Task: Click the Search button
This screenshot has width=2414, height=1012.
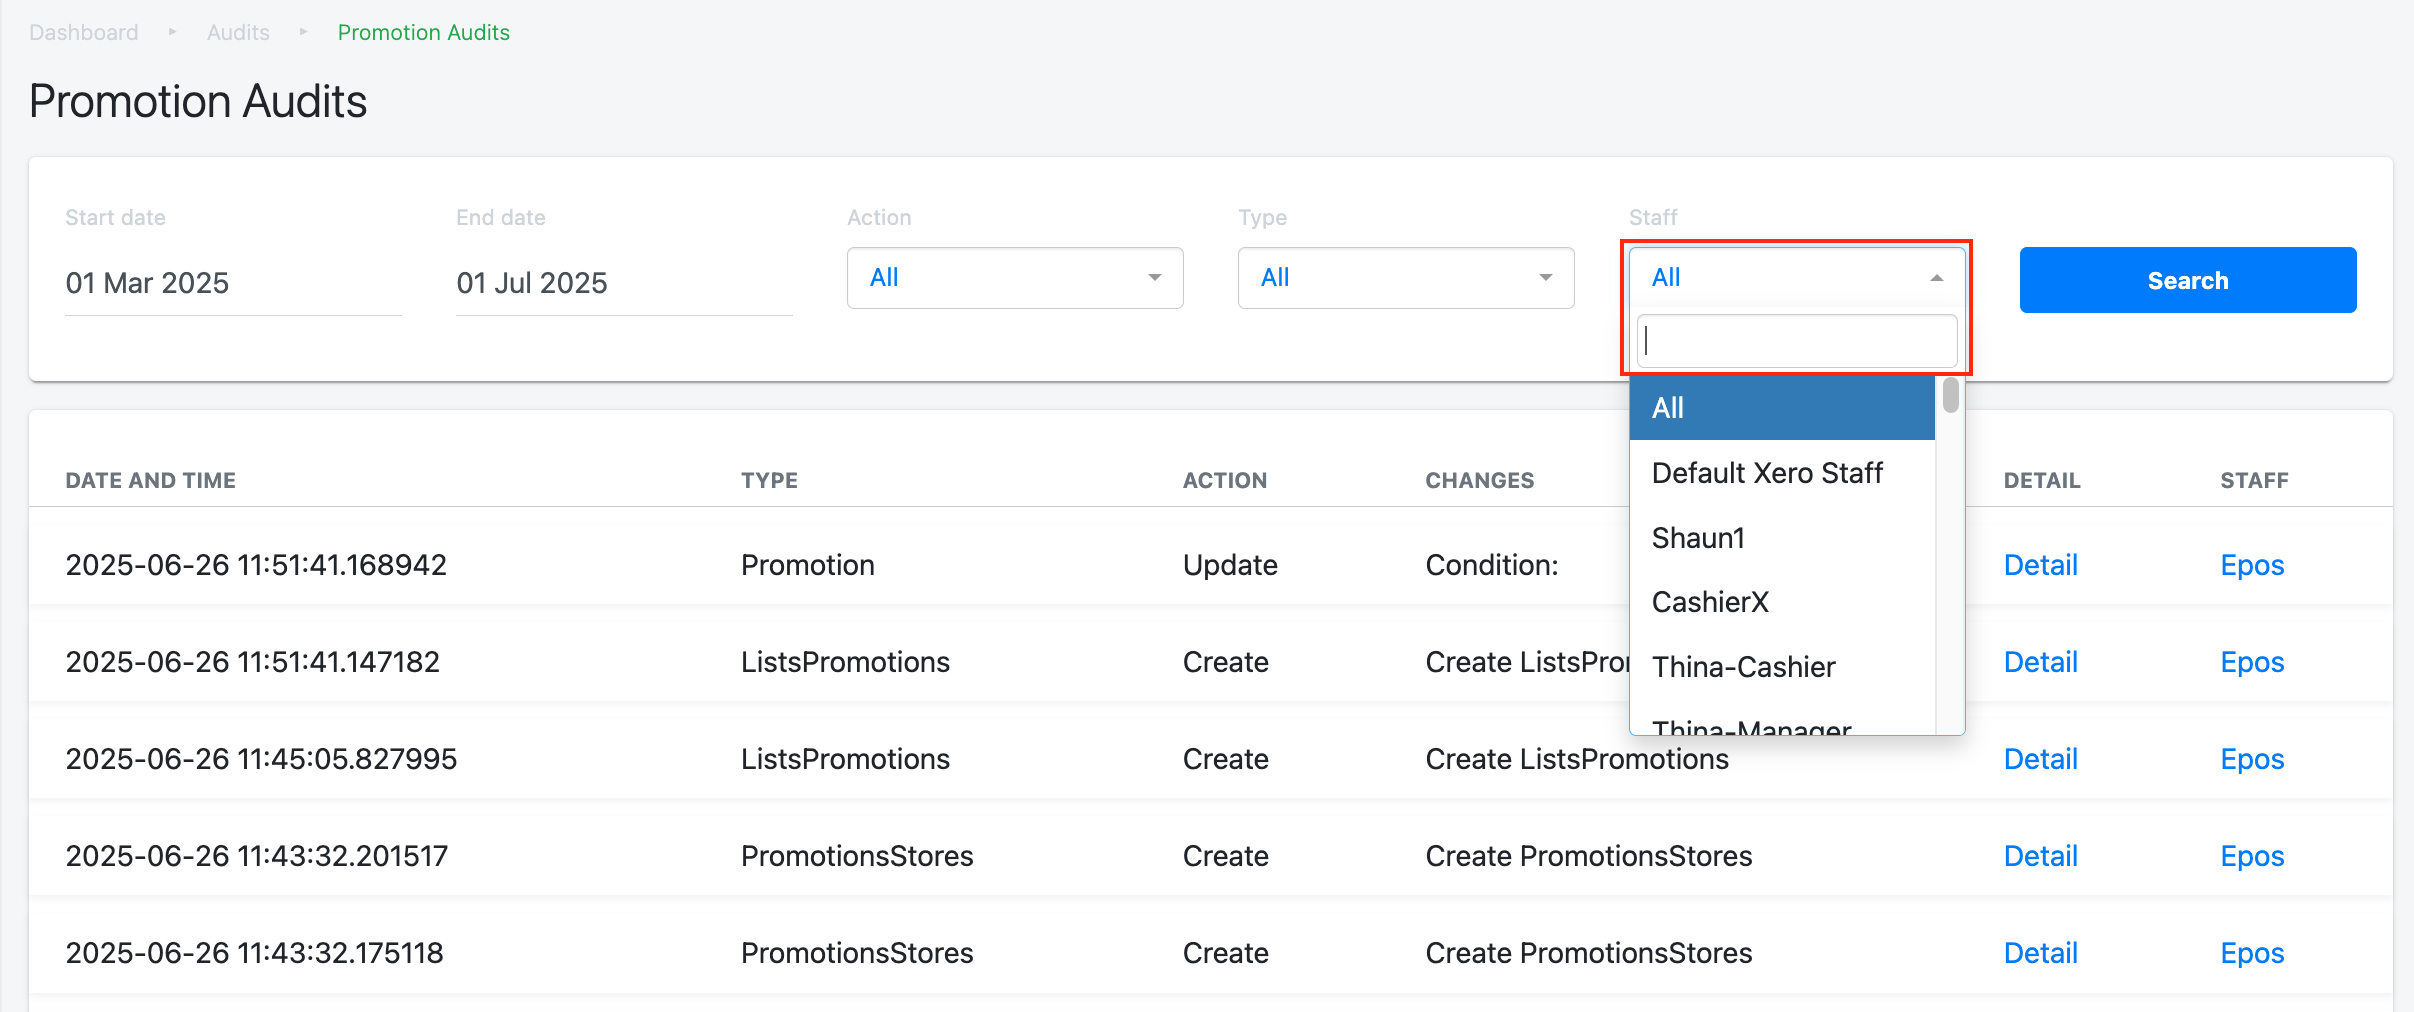Action: (x=2187, y=280)
